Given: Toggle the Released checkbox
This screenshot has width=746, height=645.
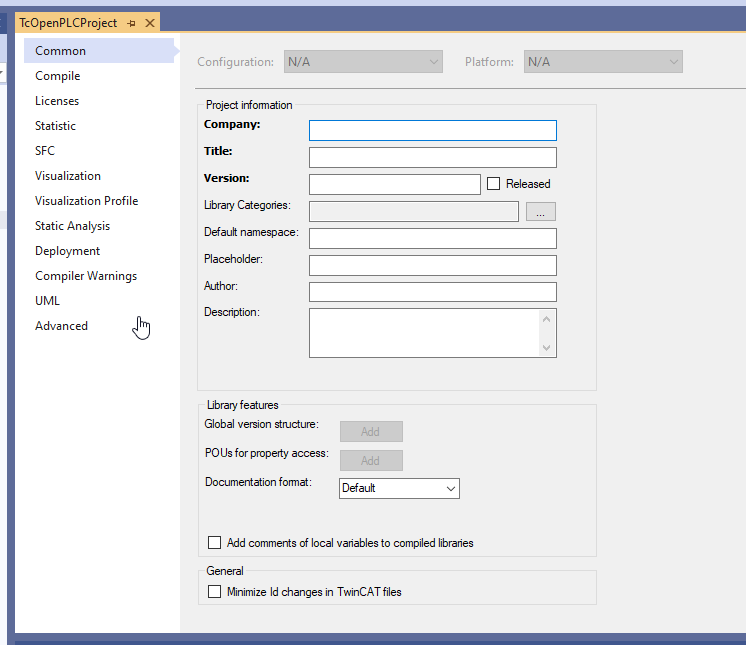Looking at the screenshot, I should [493, 184].
